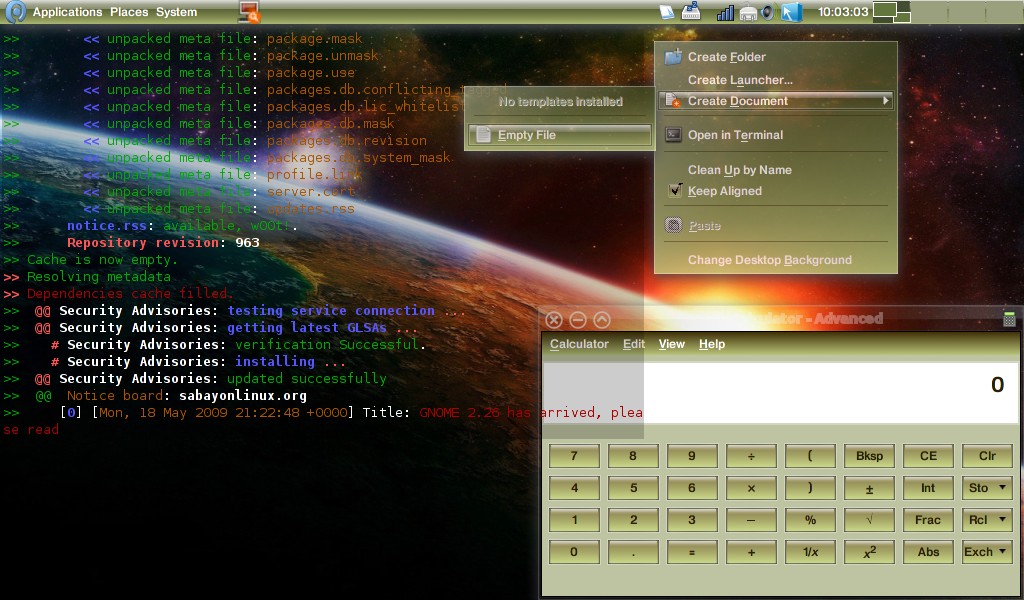This screenshot has height=600, width=1024.
Task: Click the calculator icon in the title bar corner
Action: point(1009,319)
